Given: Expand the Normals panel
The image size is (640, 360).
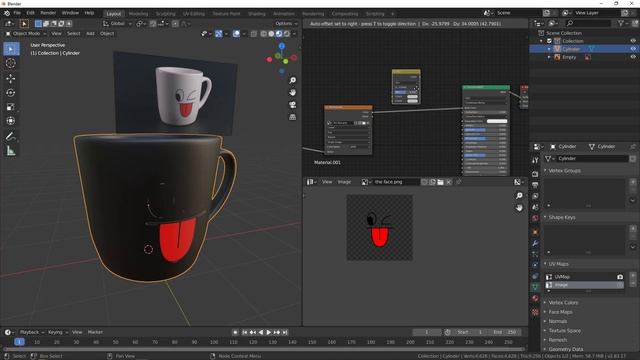Looking at the screenshot, I should (558, 321).
